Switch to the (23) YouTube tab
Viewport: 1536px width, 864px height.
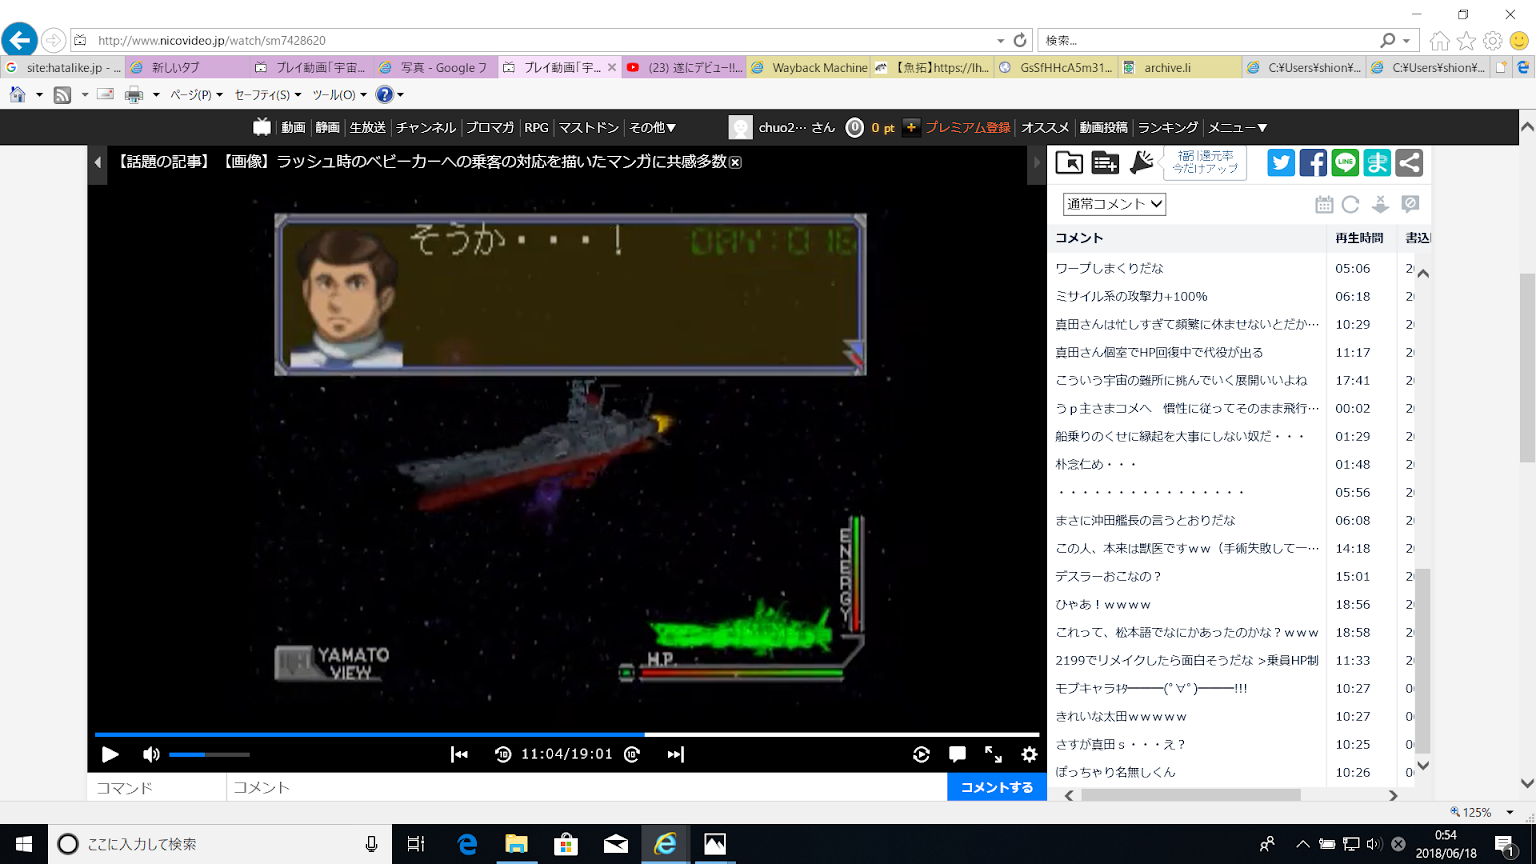685,67
